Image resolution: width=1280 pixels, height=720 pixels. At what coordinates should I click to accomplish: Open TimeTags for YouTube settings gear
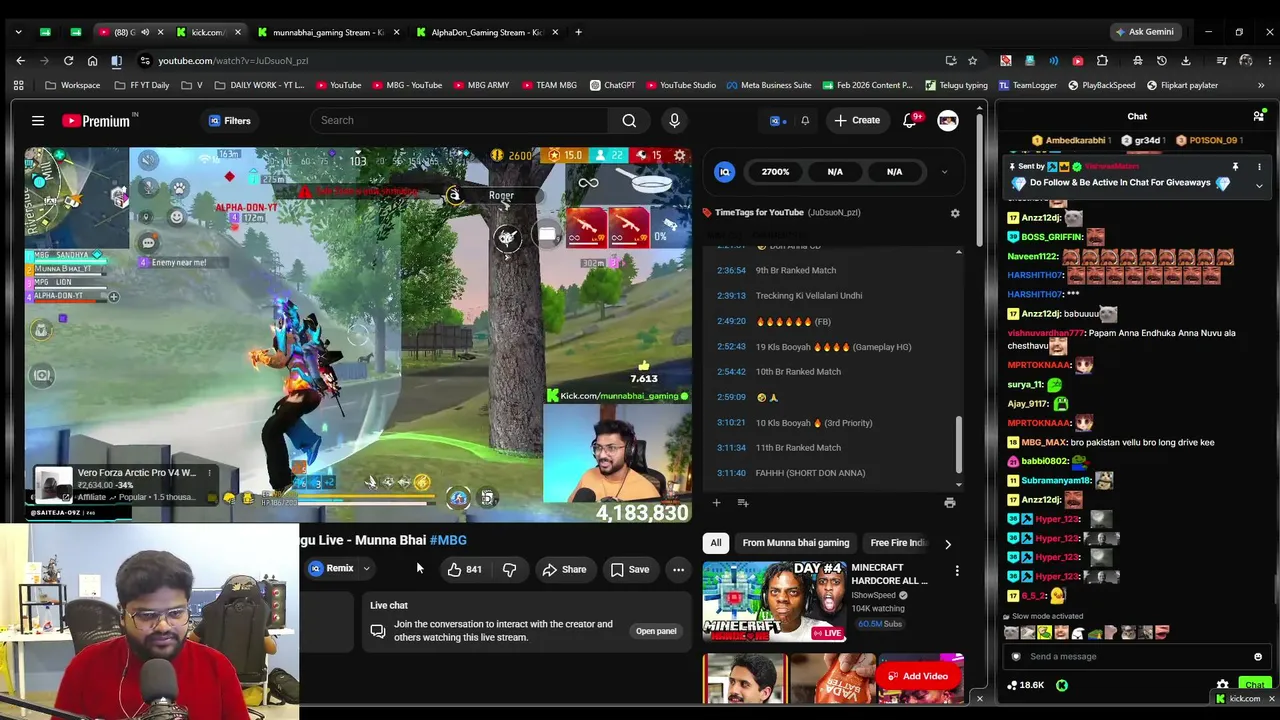click(x=955, y=213)
